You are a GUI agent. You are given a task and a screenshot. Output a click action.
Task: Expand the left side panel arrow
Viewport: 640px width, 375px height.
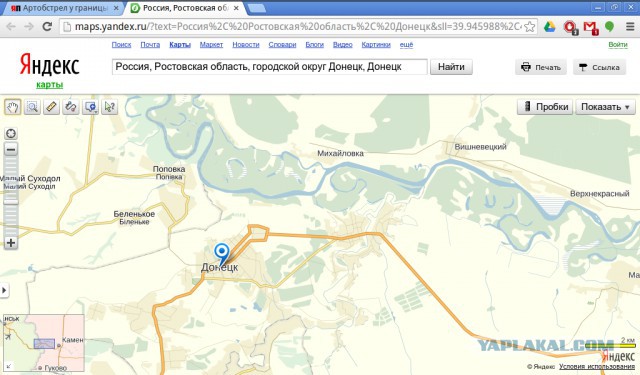[x=4, y=291]
